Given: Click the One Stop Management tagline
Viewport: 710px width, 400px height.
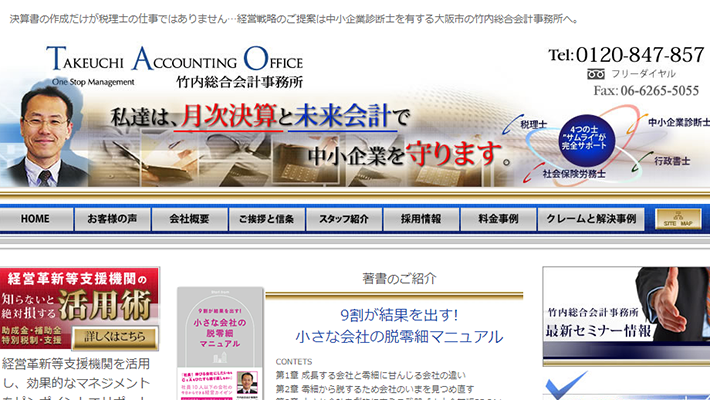Looking at the screenshot, I should coord(93,82).
